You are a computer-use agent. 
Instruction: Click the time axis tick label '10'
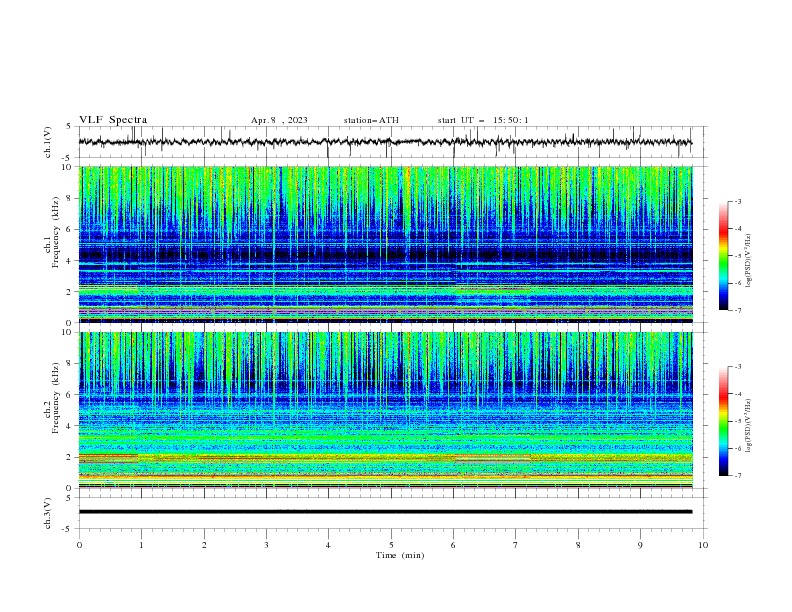coord(703,545)
